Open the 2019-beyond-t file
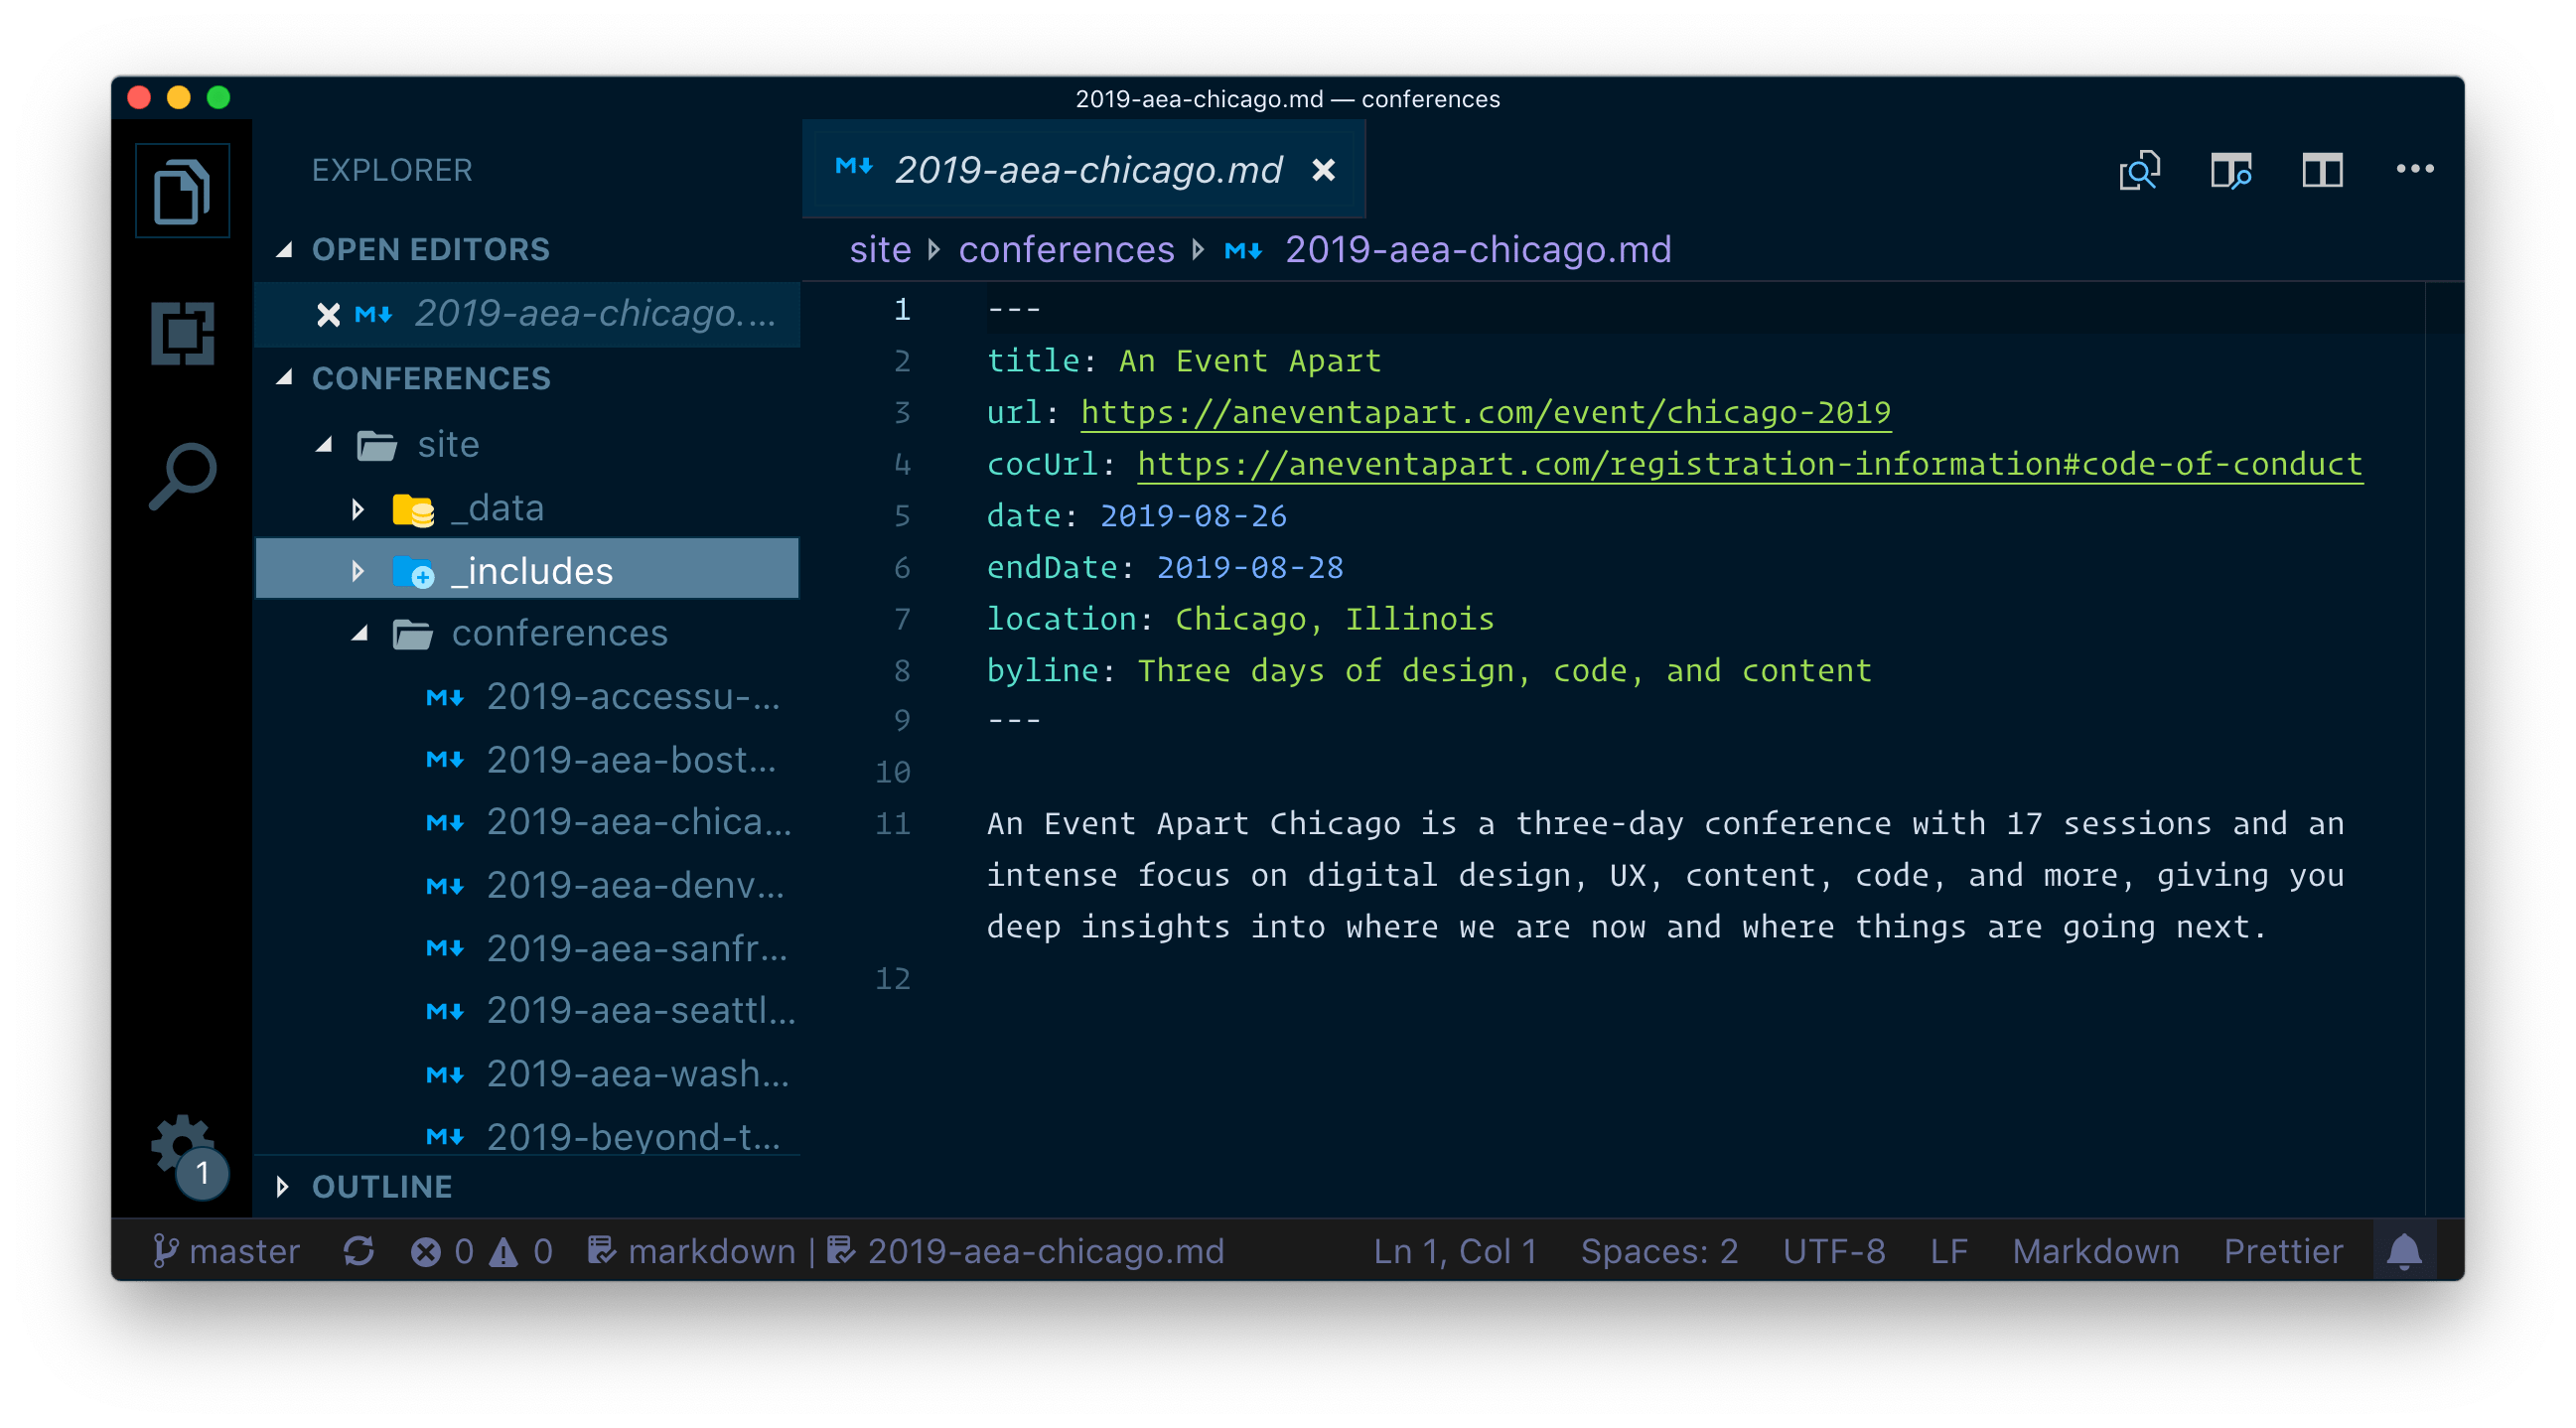The height and width of the screenshot is (1428, 2576). point(633,1137)
